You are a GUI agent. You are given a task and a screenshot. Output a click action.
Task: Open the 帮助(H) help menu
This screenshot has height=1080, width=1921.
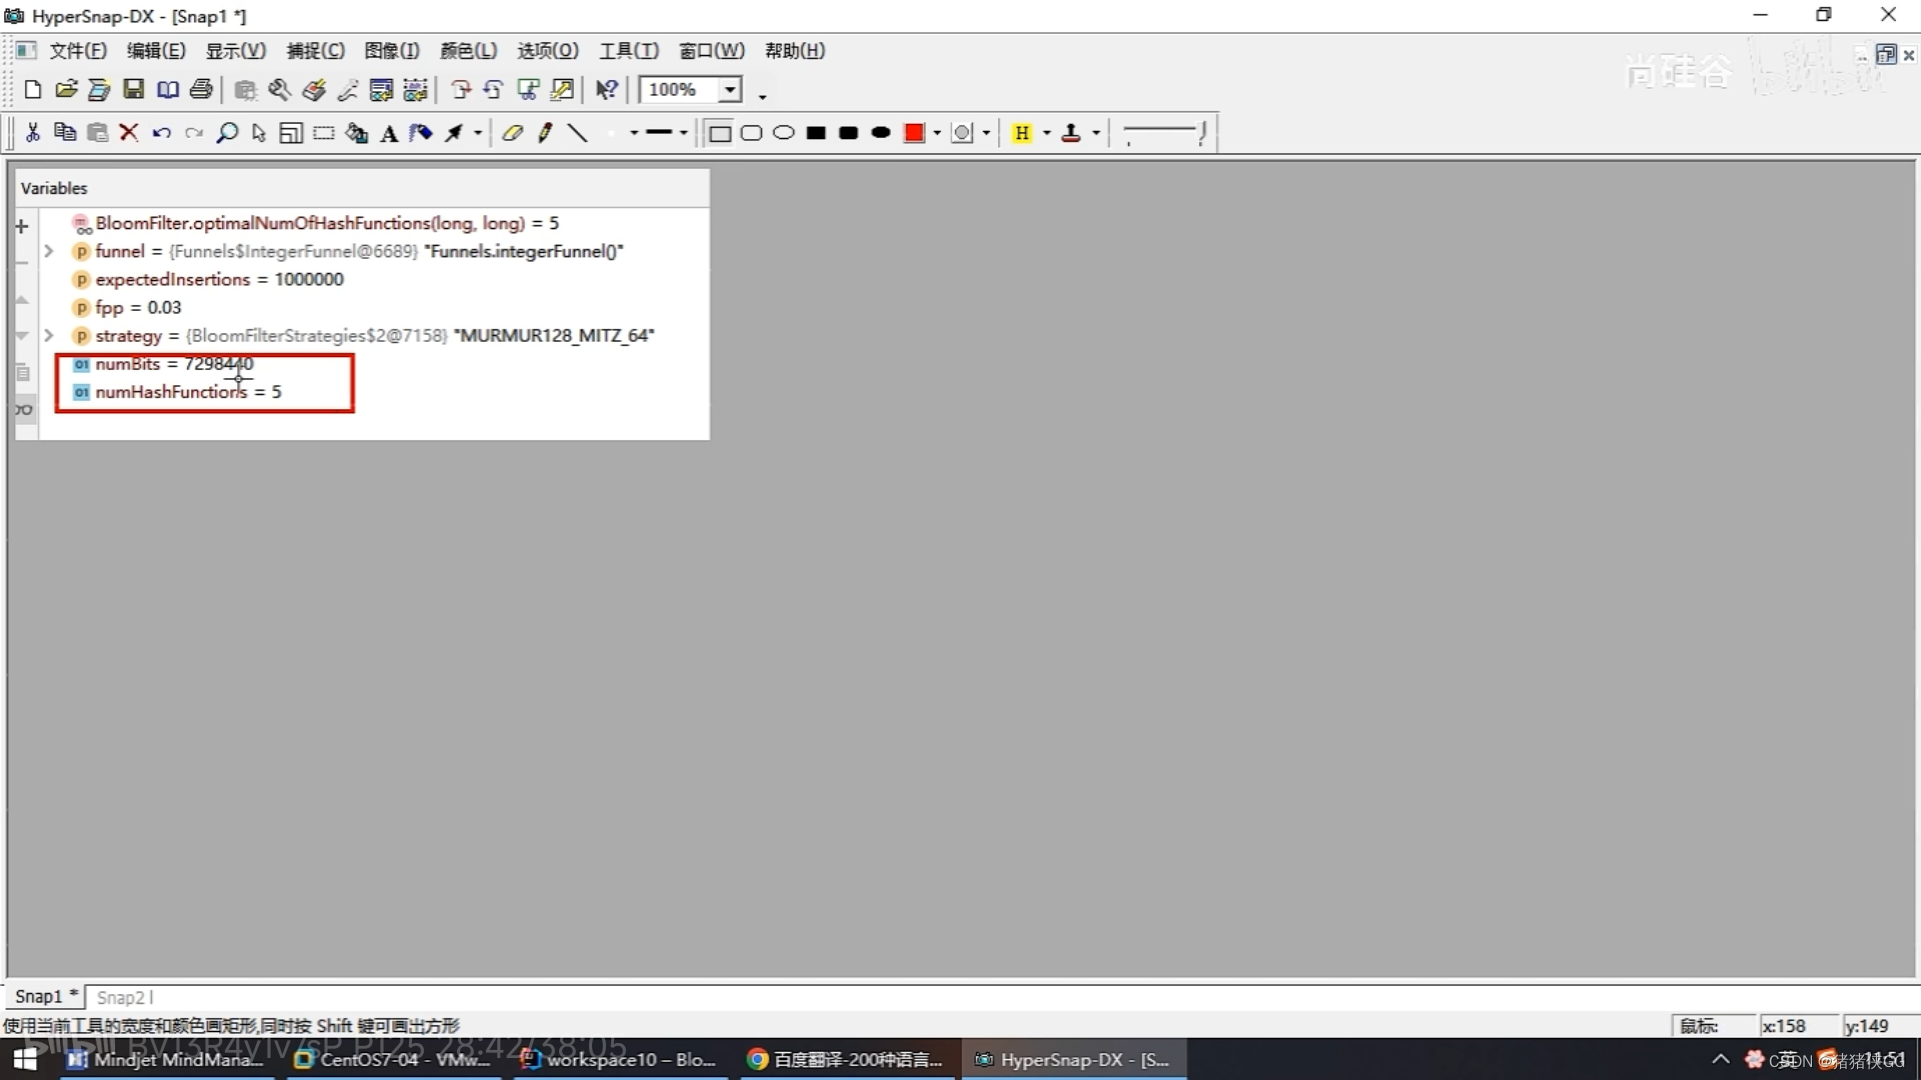pos(795,51)
